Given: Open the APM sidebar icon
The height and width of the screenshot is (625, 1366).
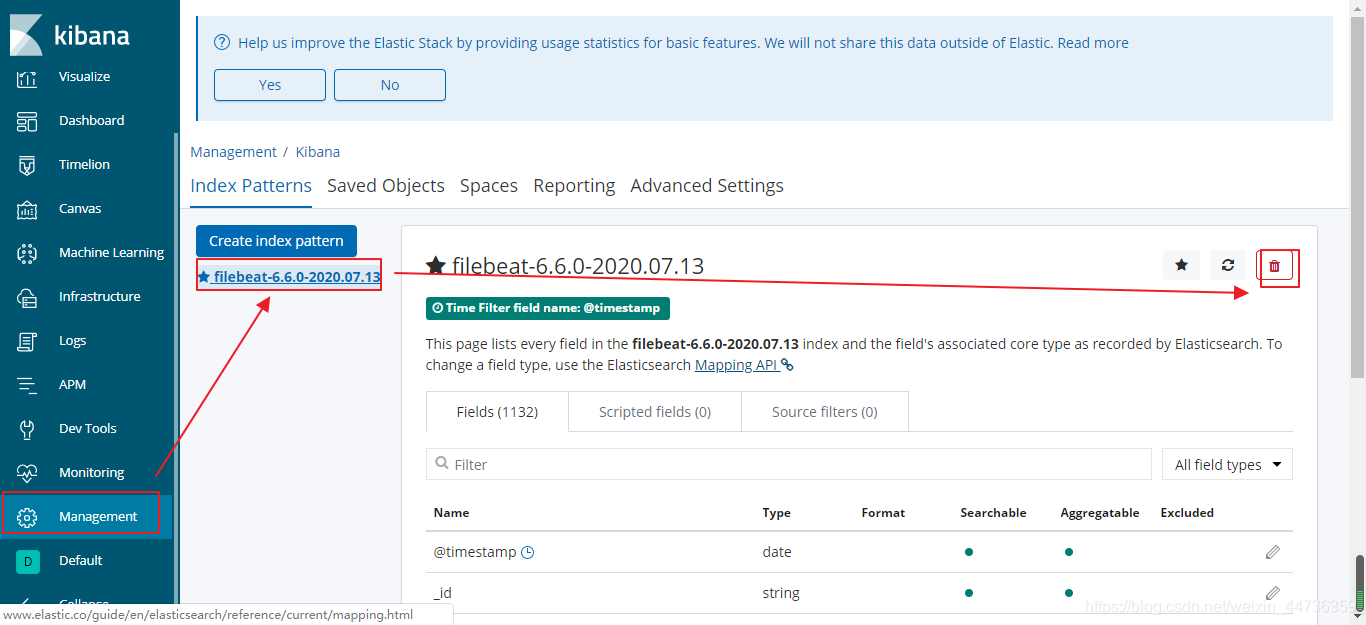Looking at the screenshot, I should click(28, 385).
